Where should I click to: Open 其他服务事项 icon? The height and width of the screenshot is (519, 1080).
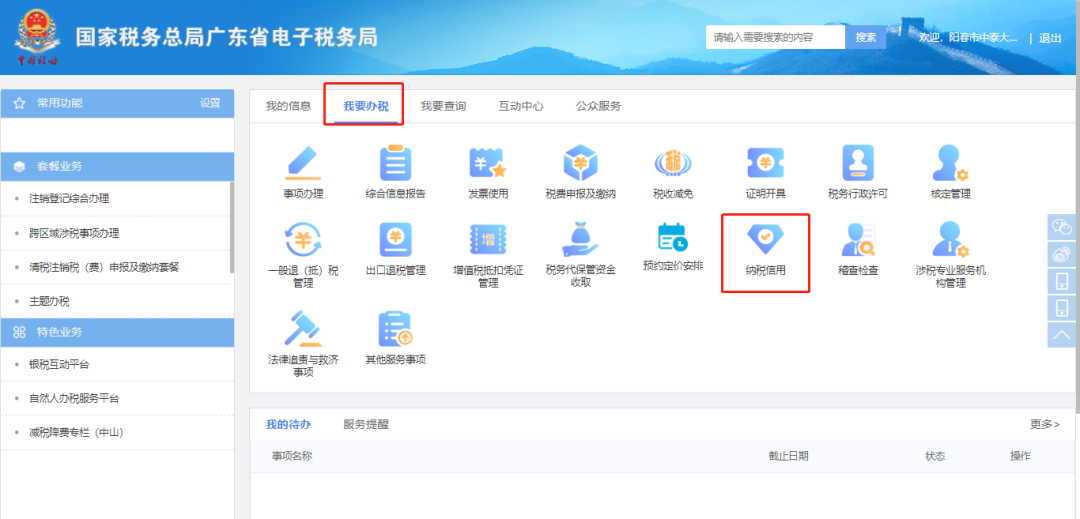coord(395,328)
